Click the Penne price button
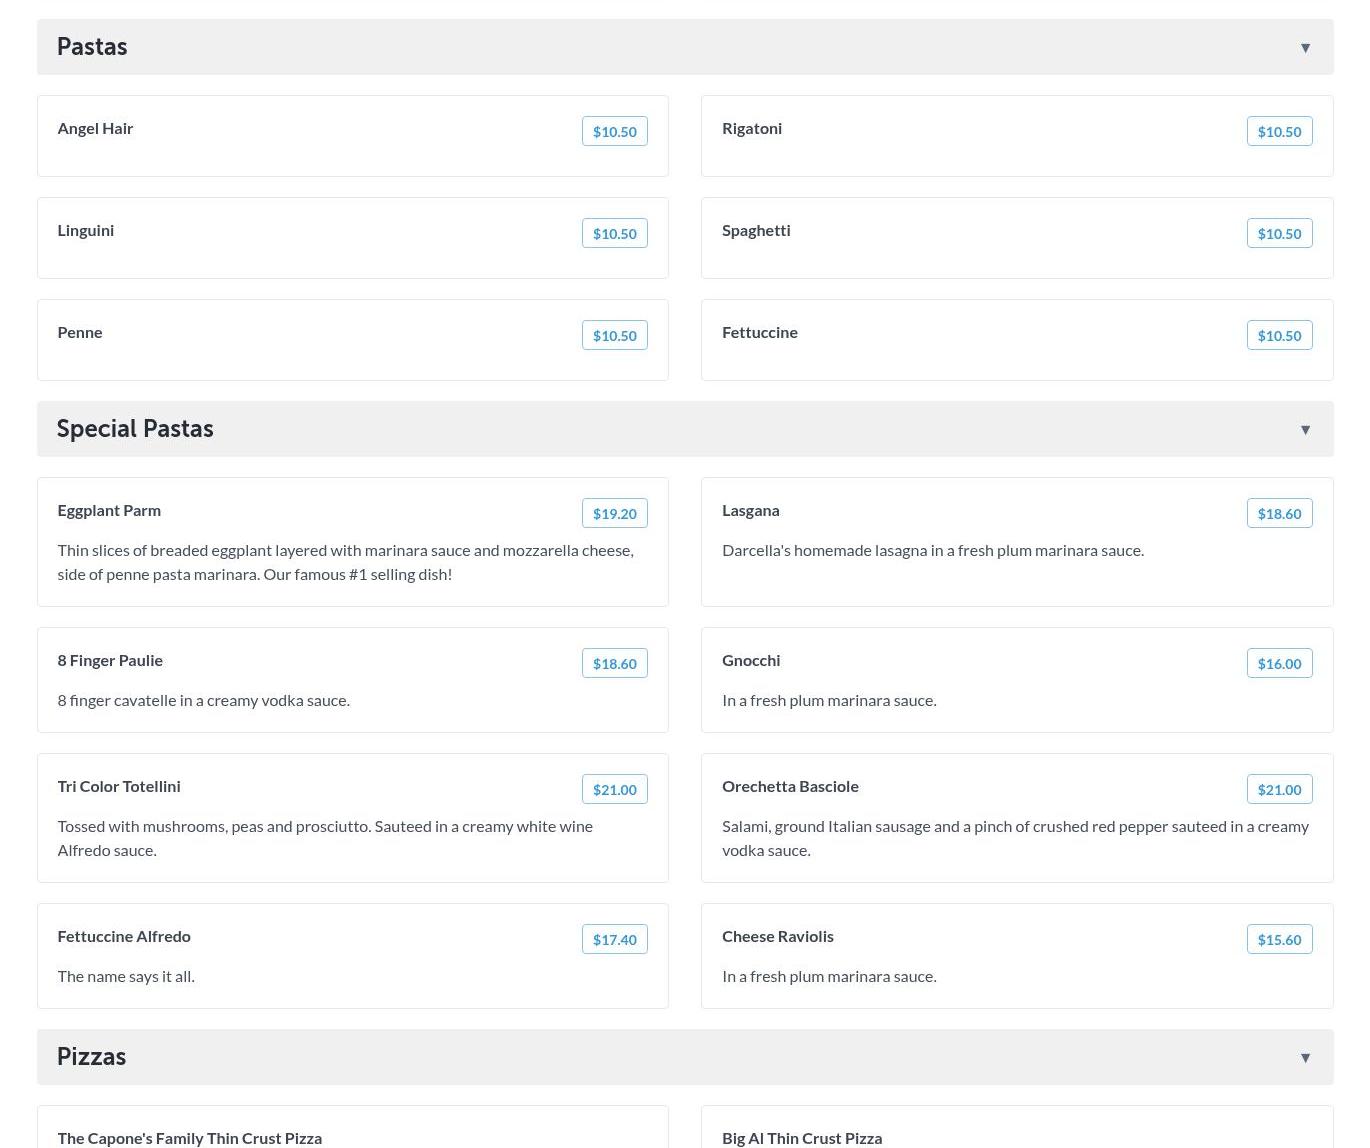This screenshot has width=1370, height=1148. [614, 336]
